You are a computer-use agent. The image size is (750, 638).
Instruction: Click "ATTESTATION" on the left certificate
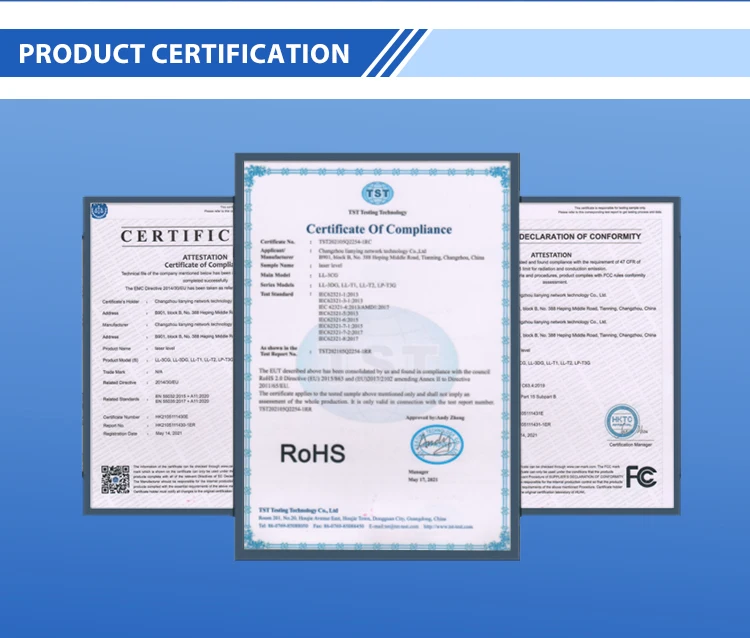click(205, 257)
